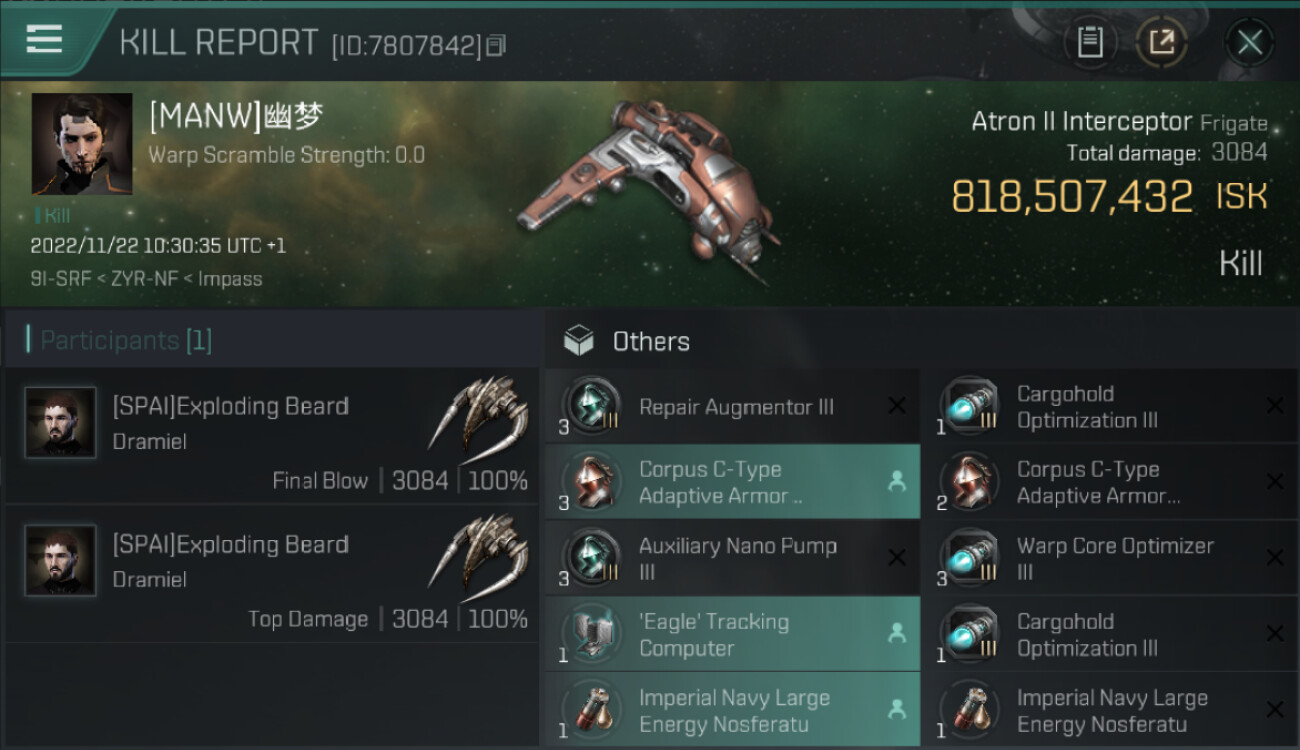Share the kill report externally
The height and width of the screenshot is (750, 1300).
pyautogui.click(x=1161, y=43)
